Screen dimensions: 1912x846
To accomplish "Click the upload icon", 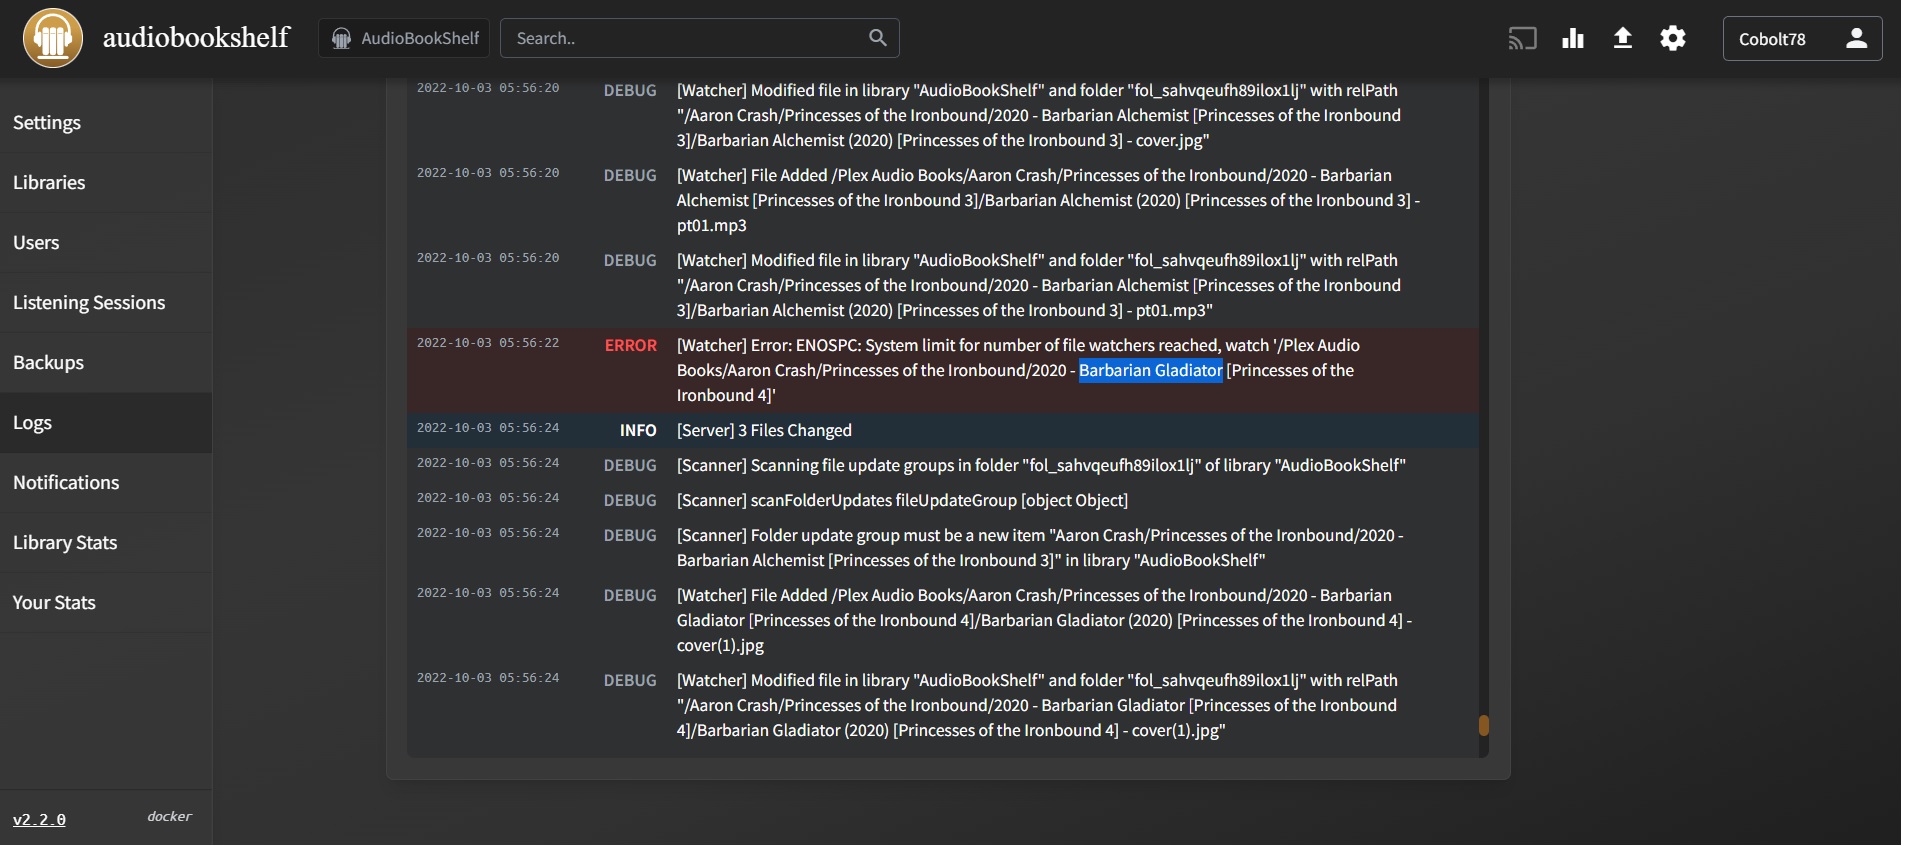I will (1623, 38).
